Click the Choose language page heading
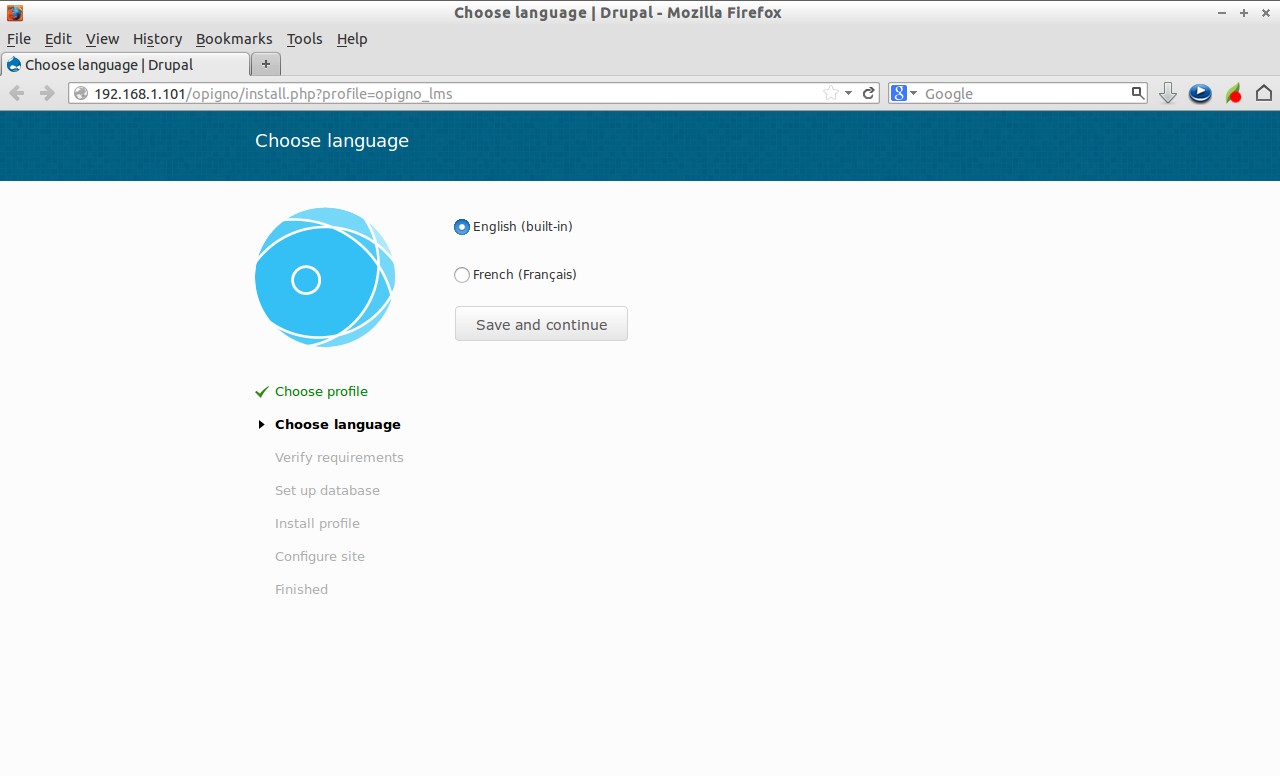The height and width of the screenshot is (776, 1280). click(332, 141)
